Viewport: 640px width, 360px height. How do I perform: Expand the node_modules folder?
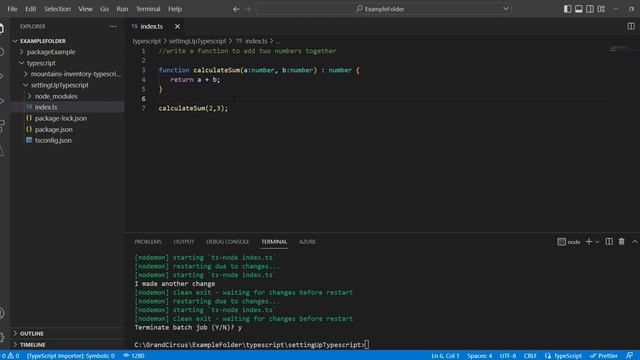(x=56, y=96)
